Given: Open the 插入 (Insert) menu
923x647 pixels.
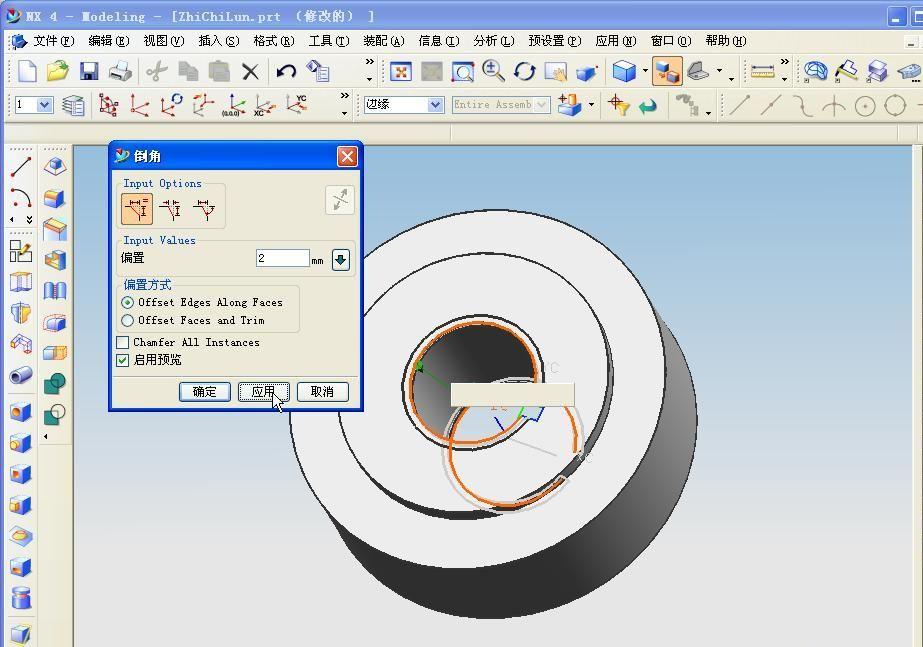Looking at the screenshot, I should pos(218,41).
